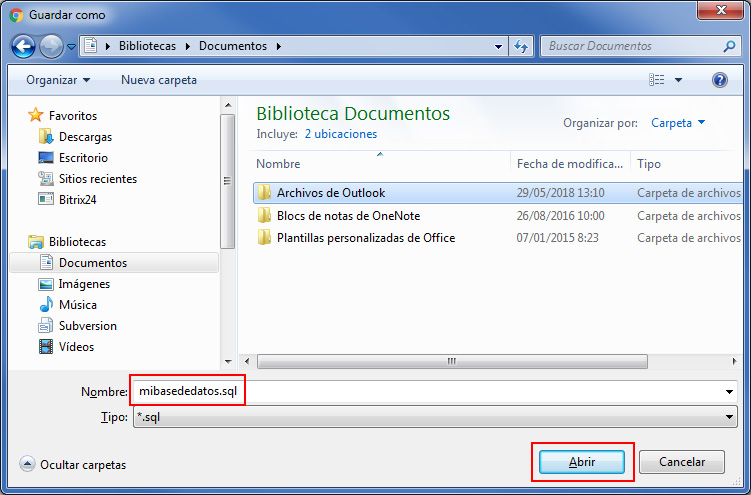Click the Cancelar button
This screenshot has width=751, height=495.
click(x=682, y=462)
